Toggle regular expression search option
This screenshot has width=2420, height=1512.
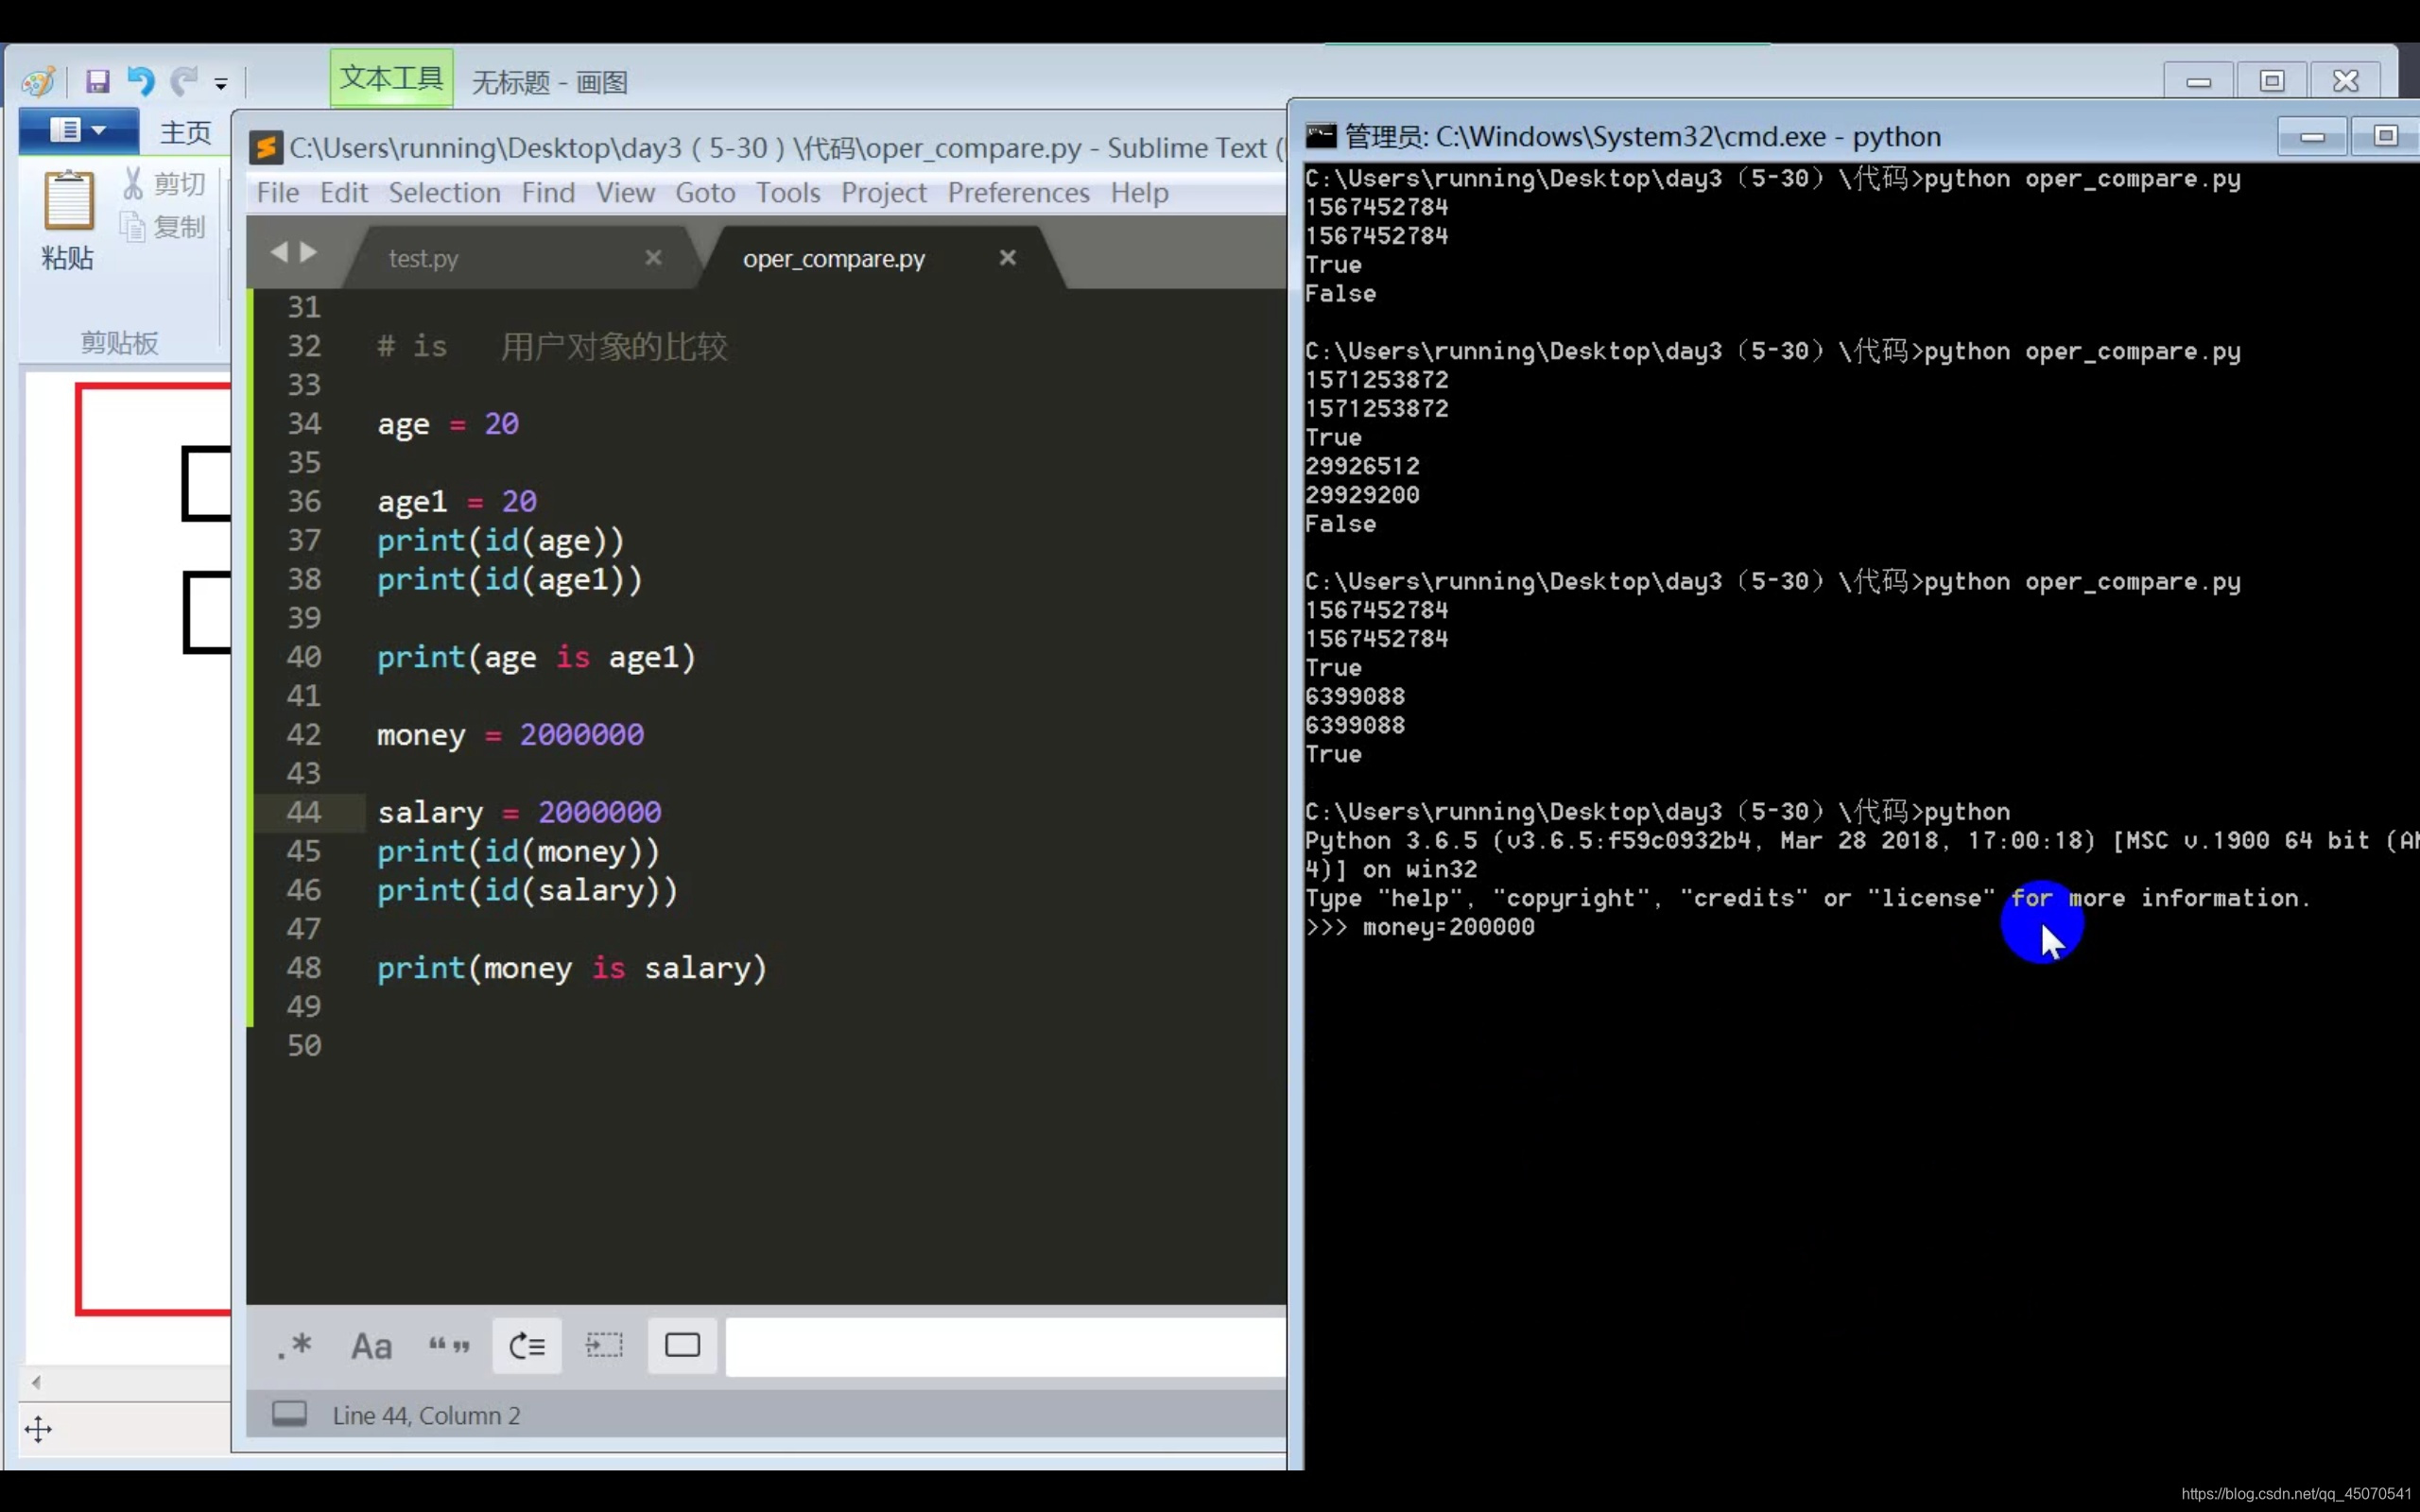coord(294,1346)
